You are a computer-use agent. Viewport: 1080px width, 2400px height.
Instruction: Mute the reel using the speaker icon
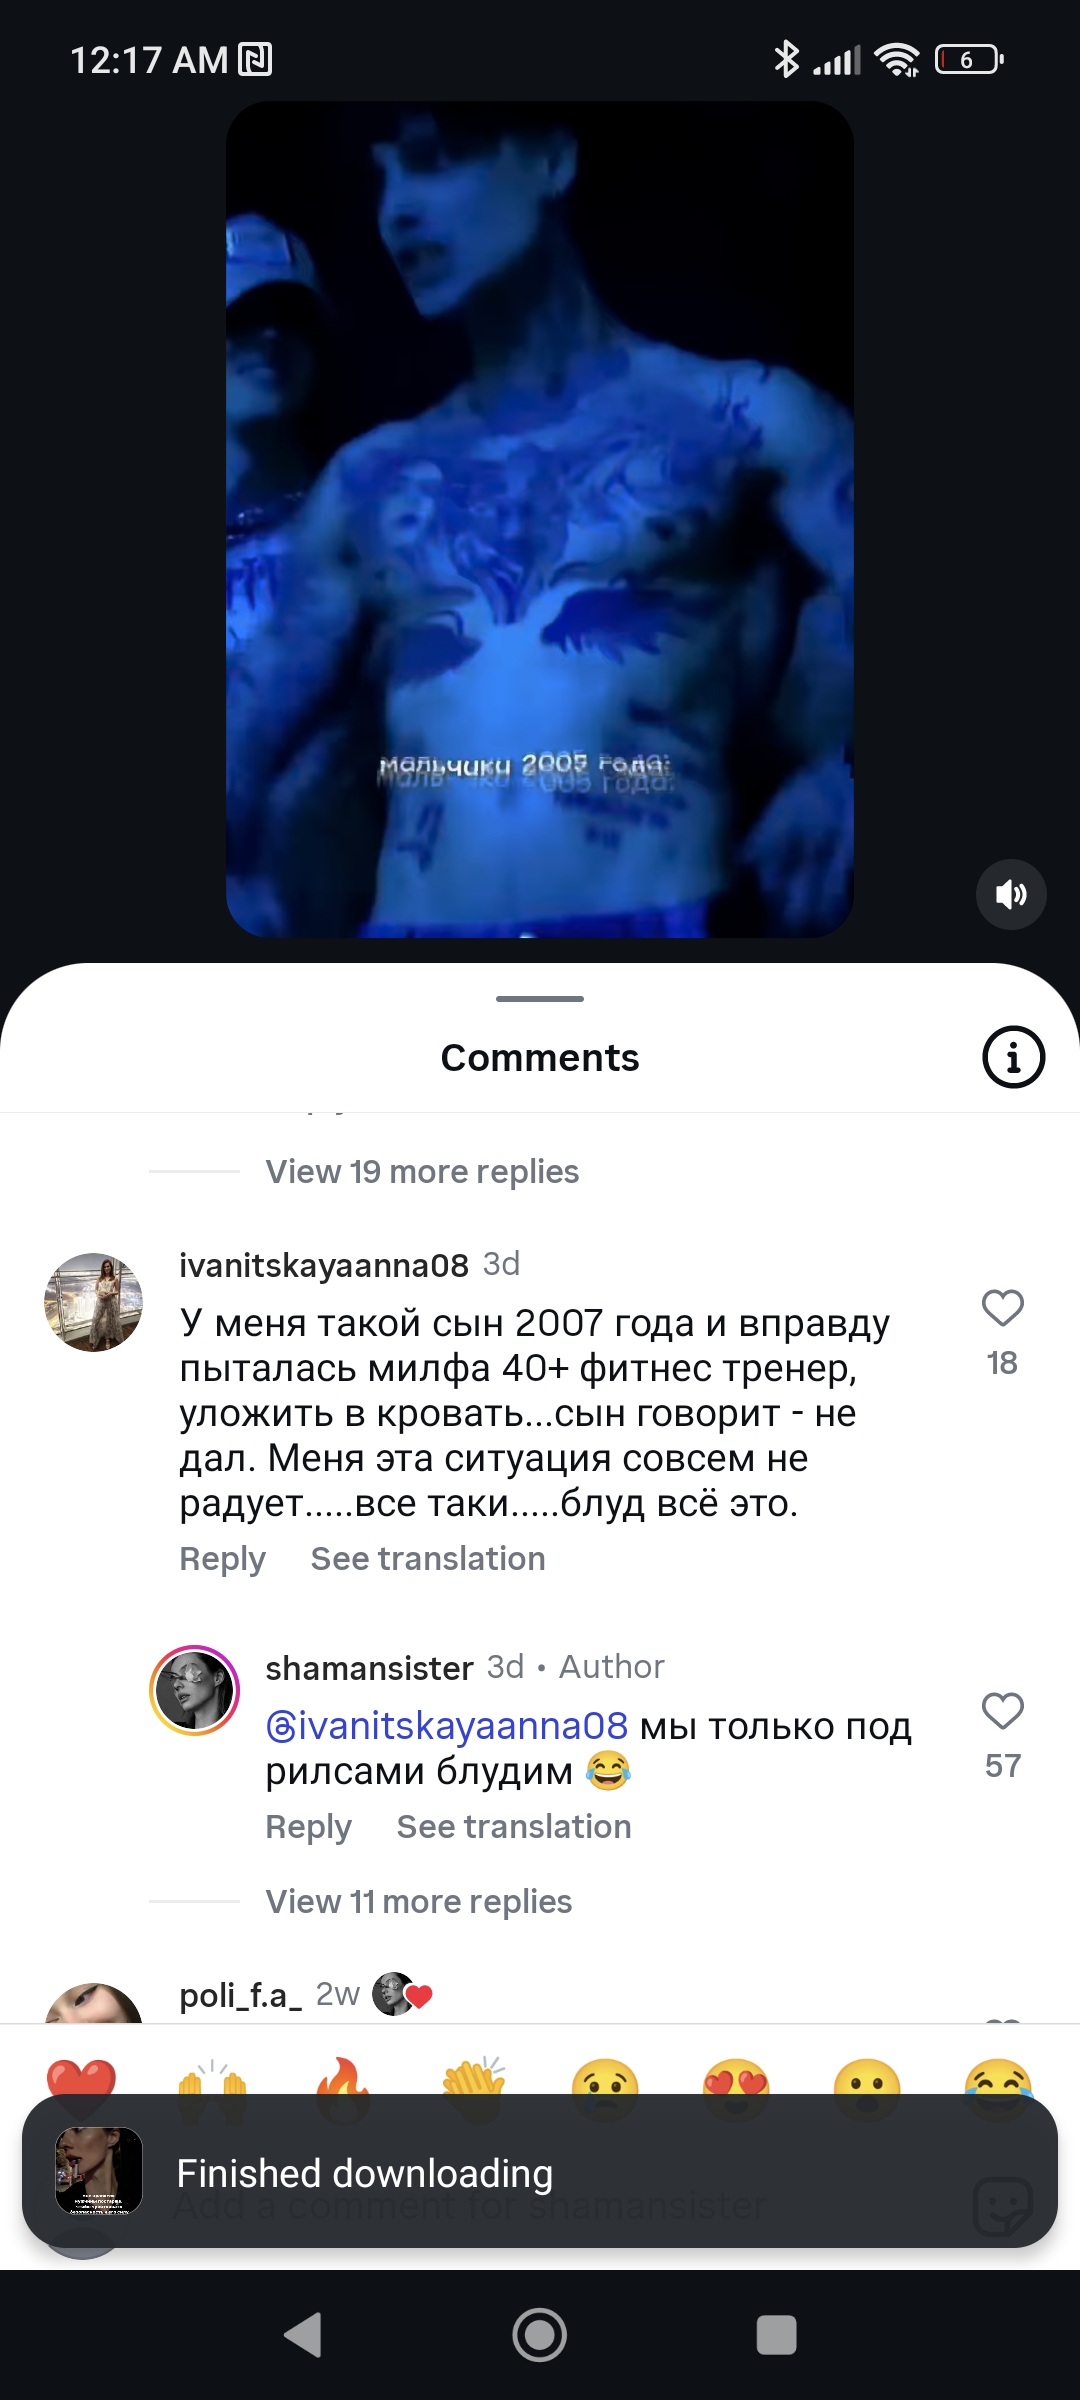[x=1011, y=894]
